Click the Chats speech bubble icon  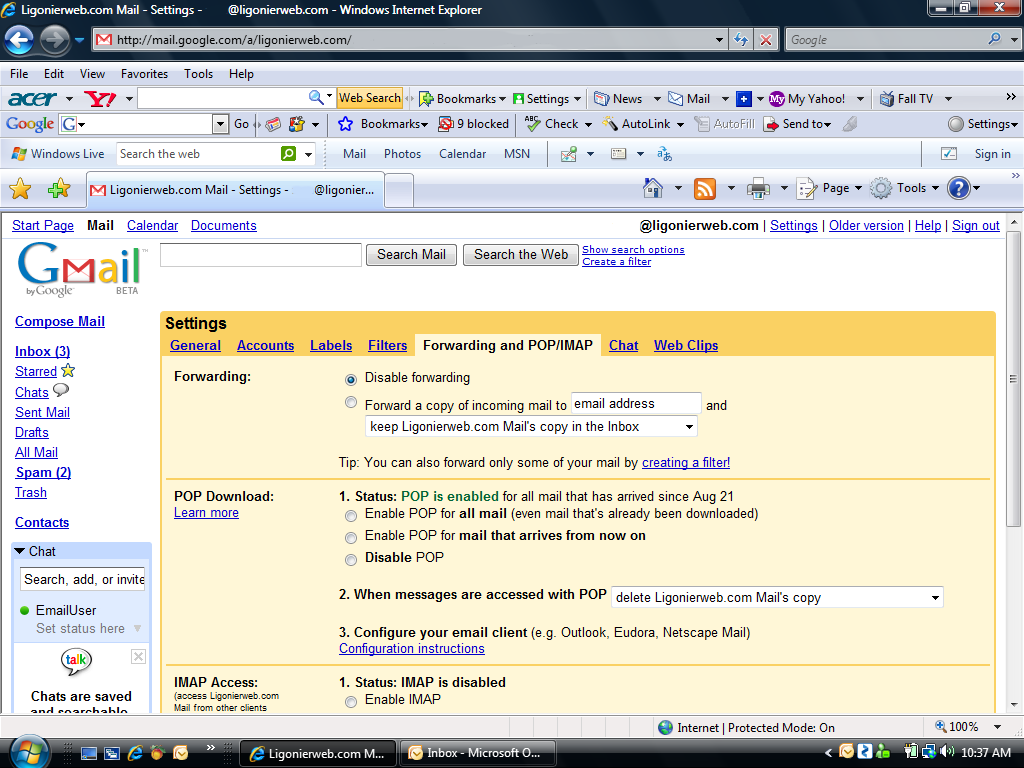coord(61,391)
